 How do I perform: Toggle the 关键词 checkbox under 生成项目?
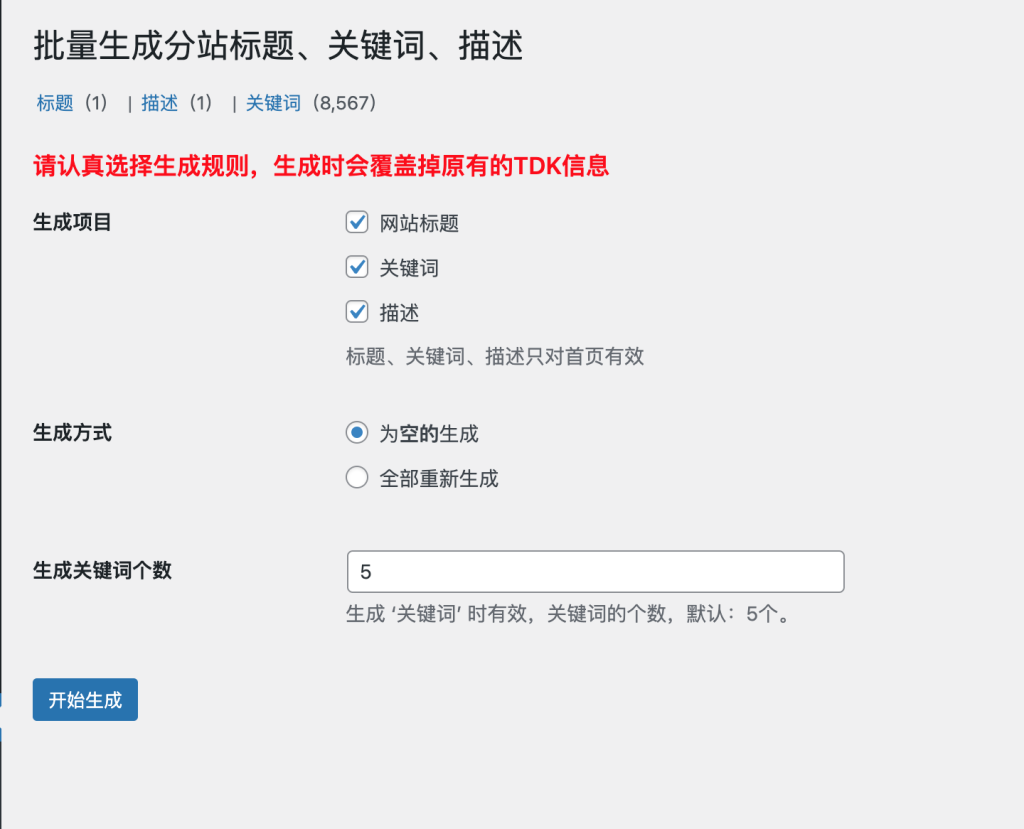357,267
